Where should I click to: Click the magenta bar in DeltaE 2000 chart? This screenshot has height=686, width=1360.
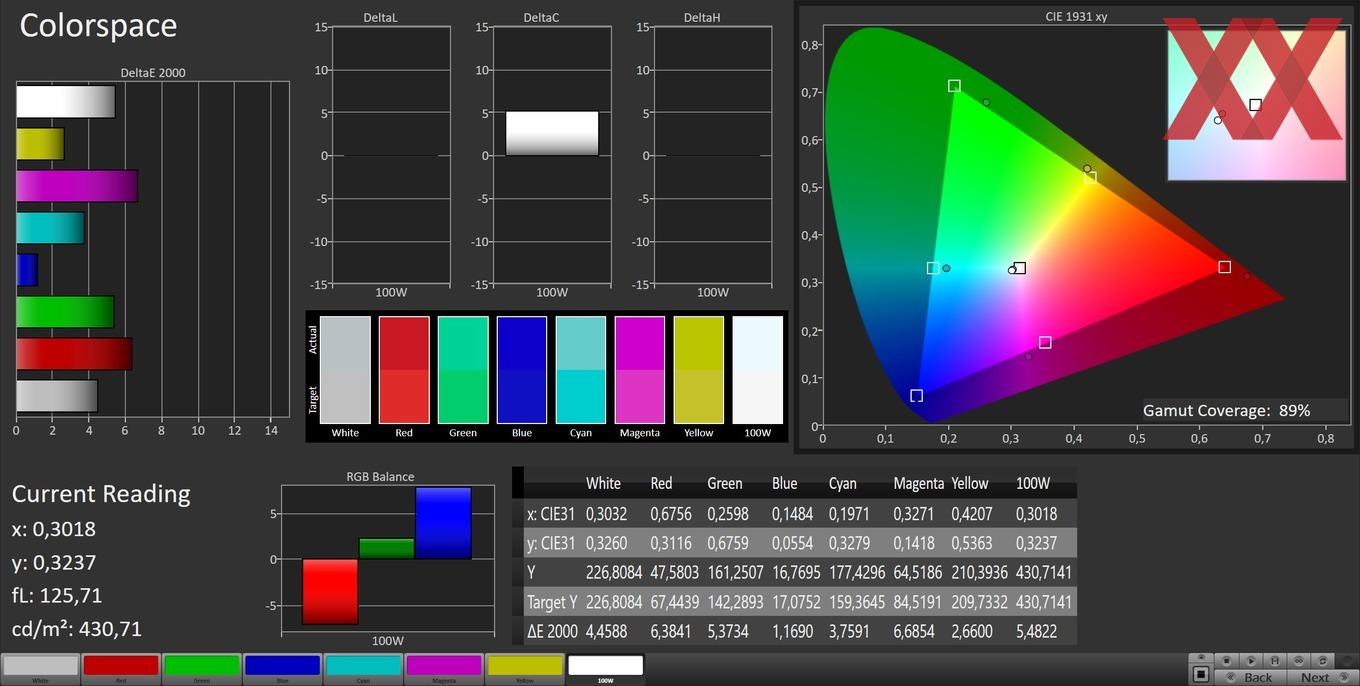77,186
